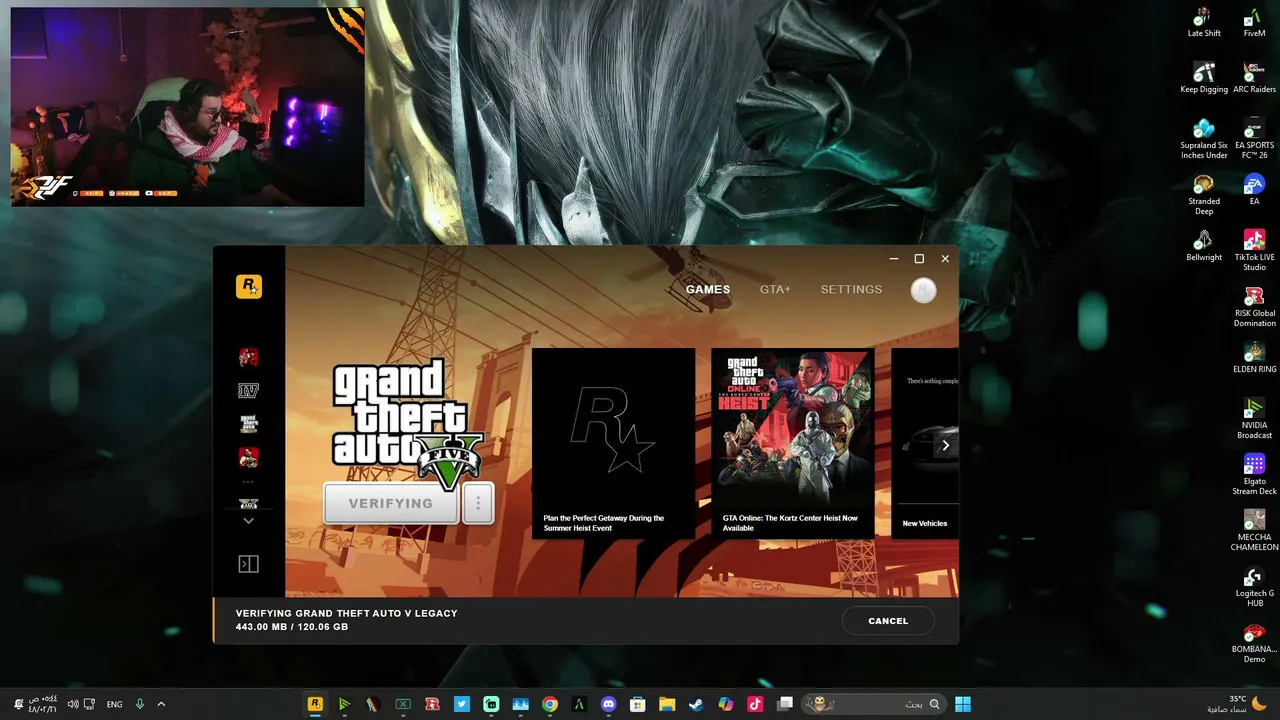The height and width of the screenshot is (720, 1280).
Task: Open Bellwright desktop shortcut
Action: 1204,246
